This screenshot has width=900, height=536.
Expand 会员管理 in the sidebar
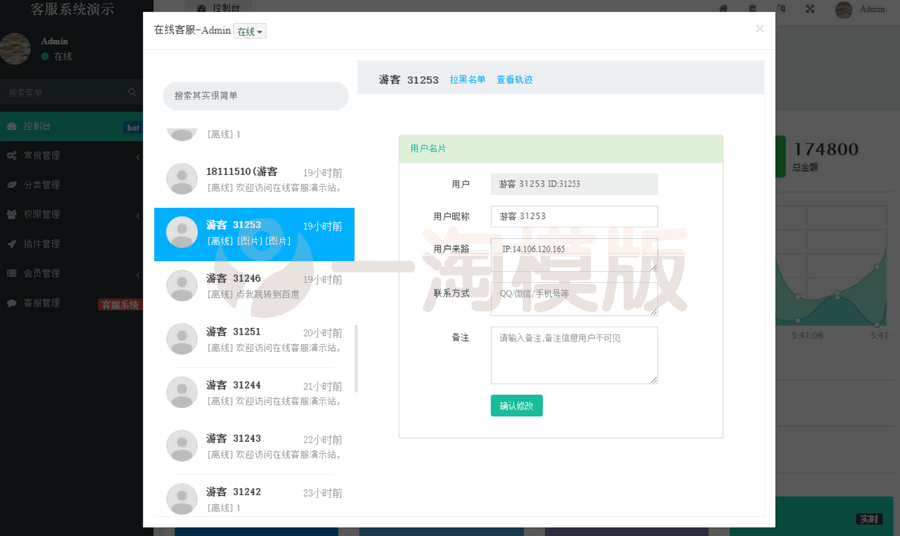tap(71, 274)
